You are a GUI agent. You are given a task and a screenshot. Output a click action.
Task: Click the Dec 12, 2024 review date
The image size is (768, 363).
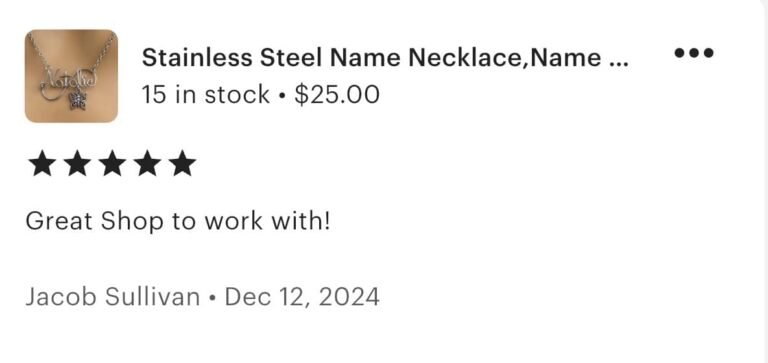tap(302, 297)
